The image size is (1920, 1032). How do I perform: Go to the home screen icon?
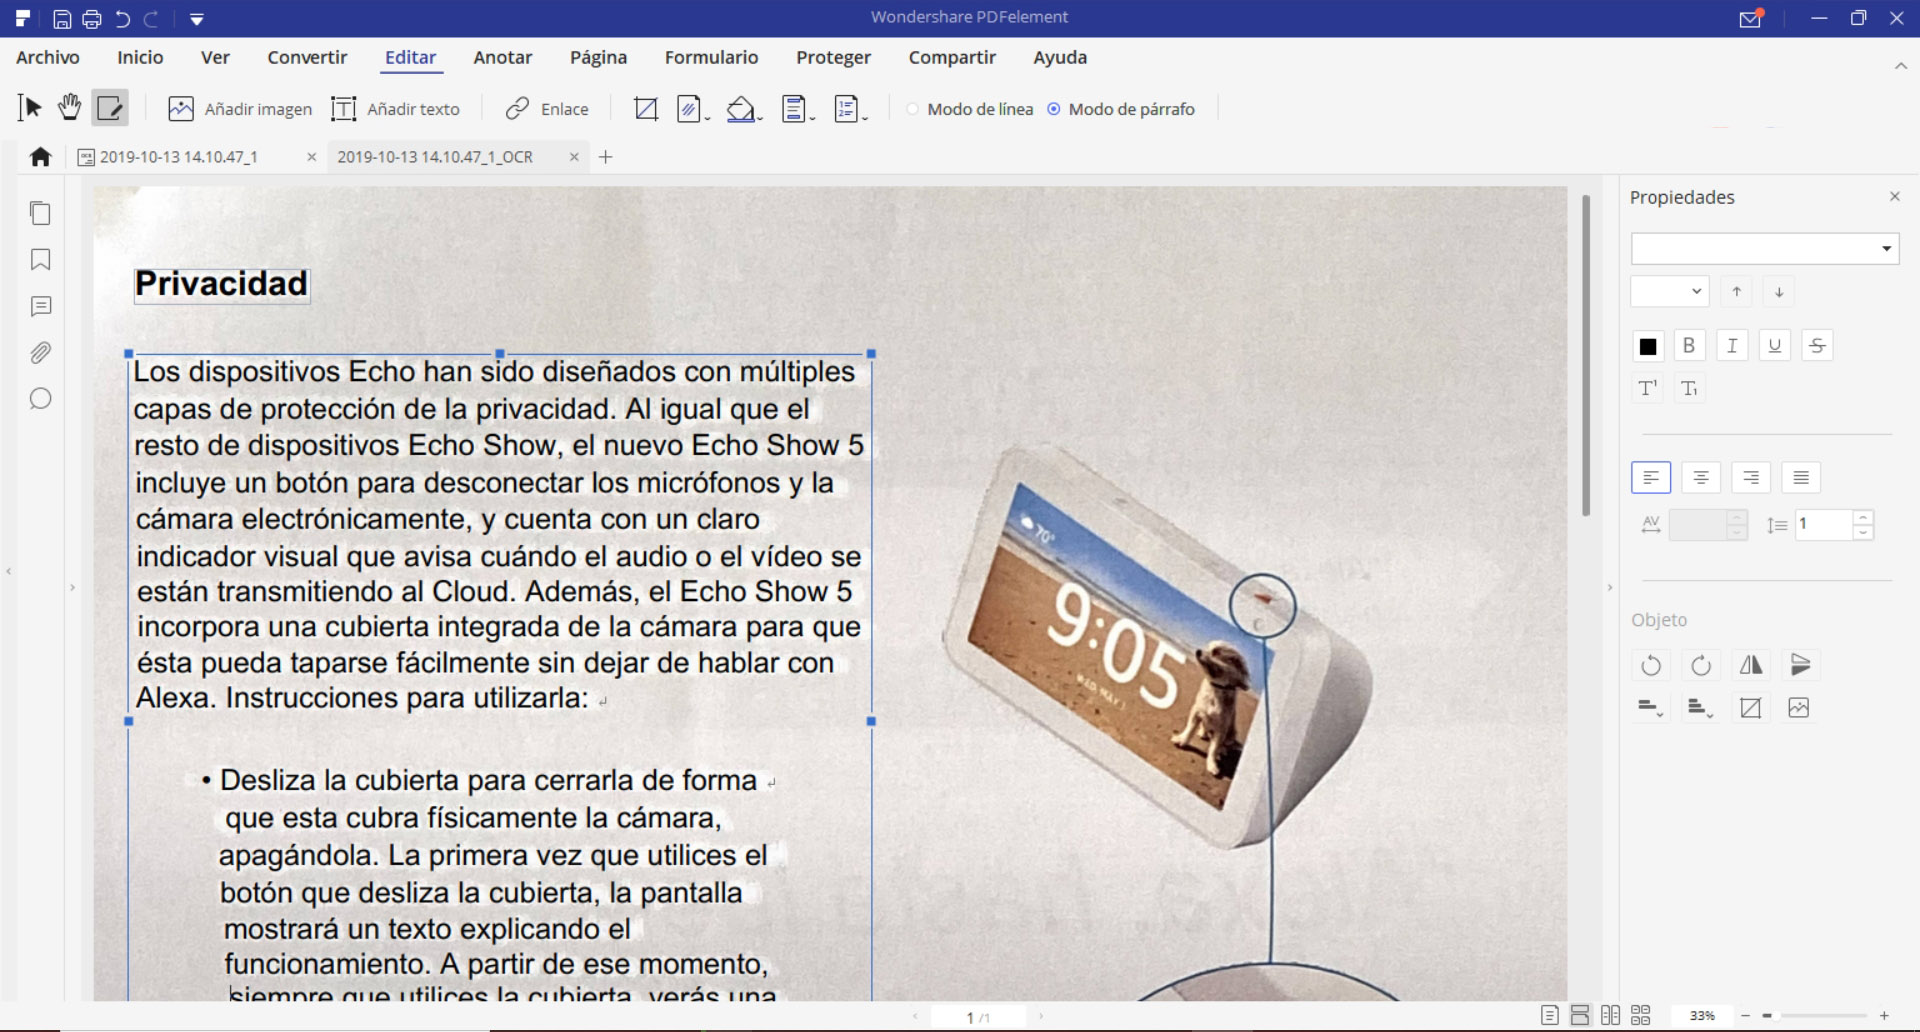coord(41,157)
